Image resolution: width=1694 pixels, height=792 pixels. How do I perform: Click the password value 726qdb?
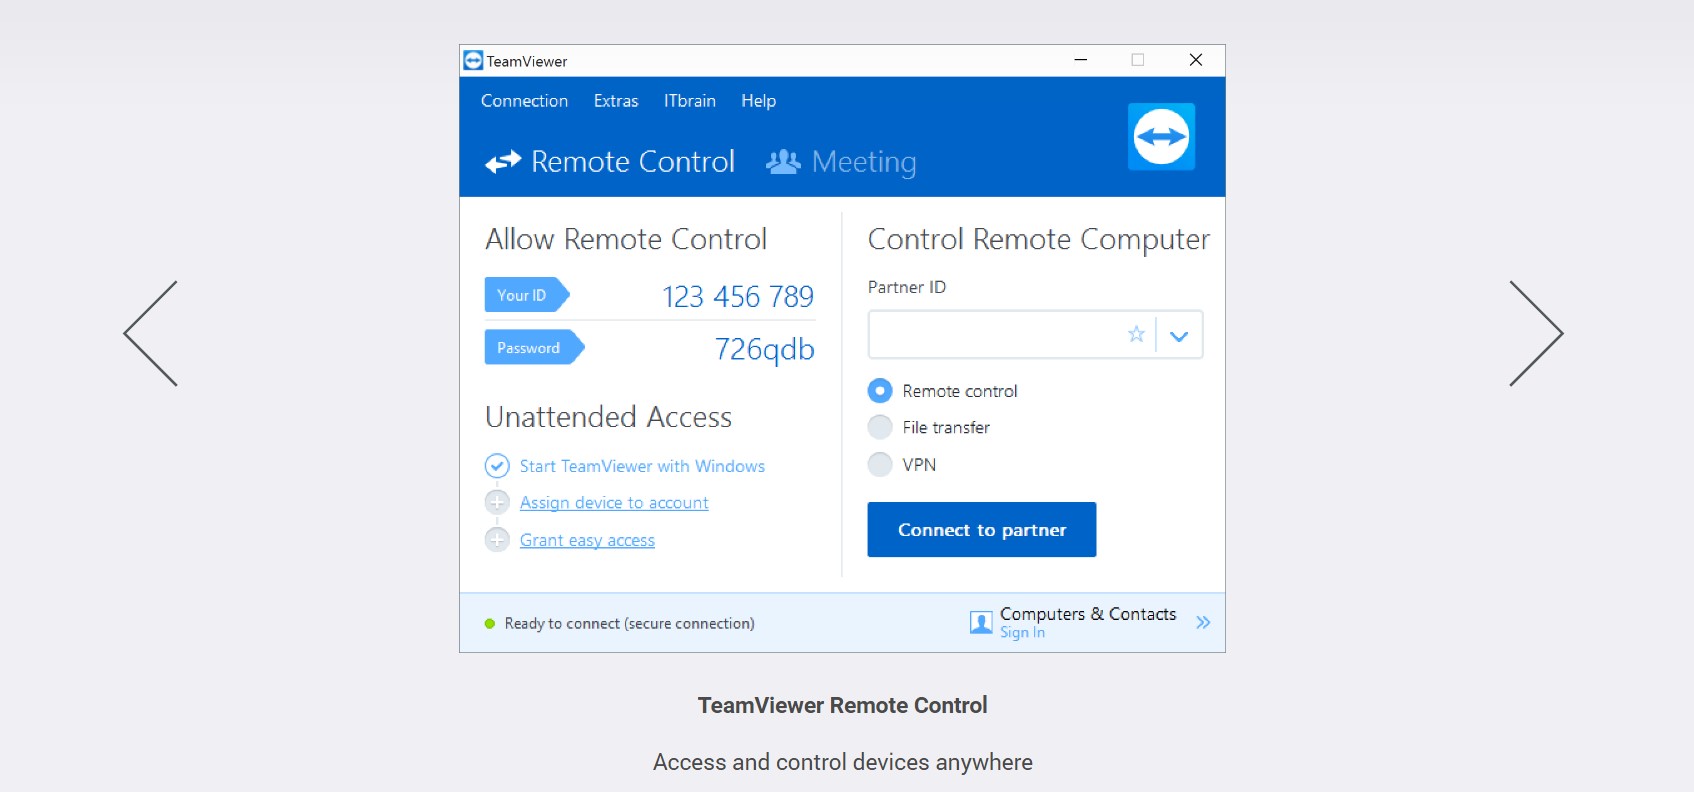click(765, 349)
